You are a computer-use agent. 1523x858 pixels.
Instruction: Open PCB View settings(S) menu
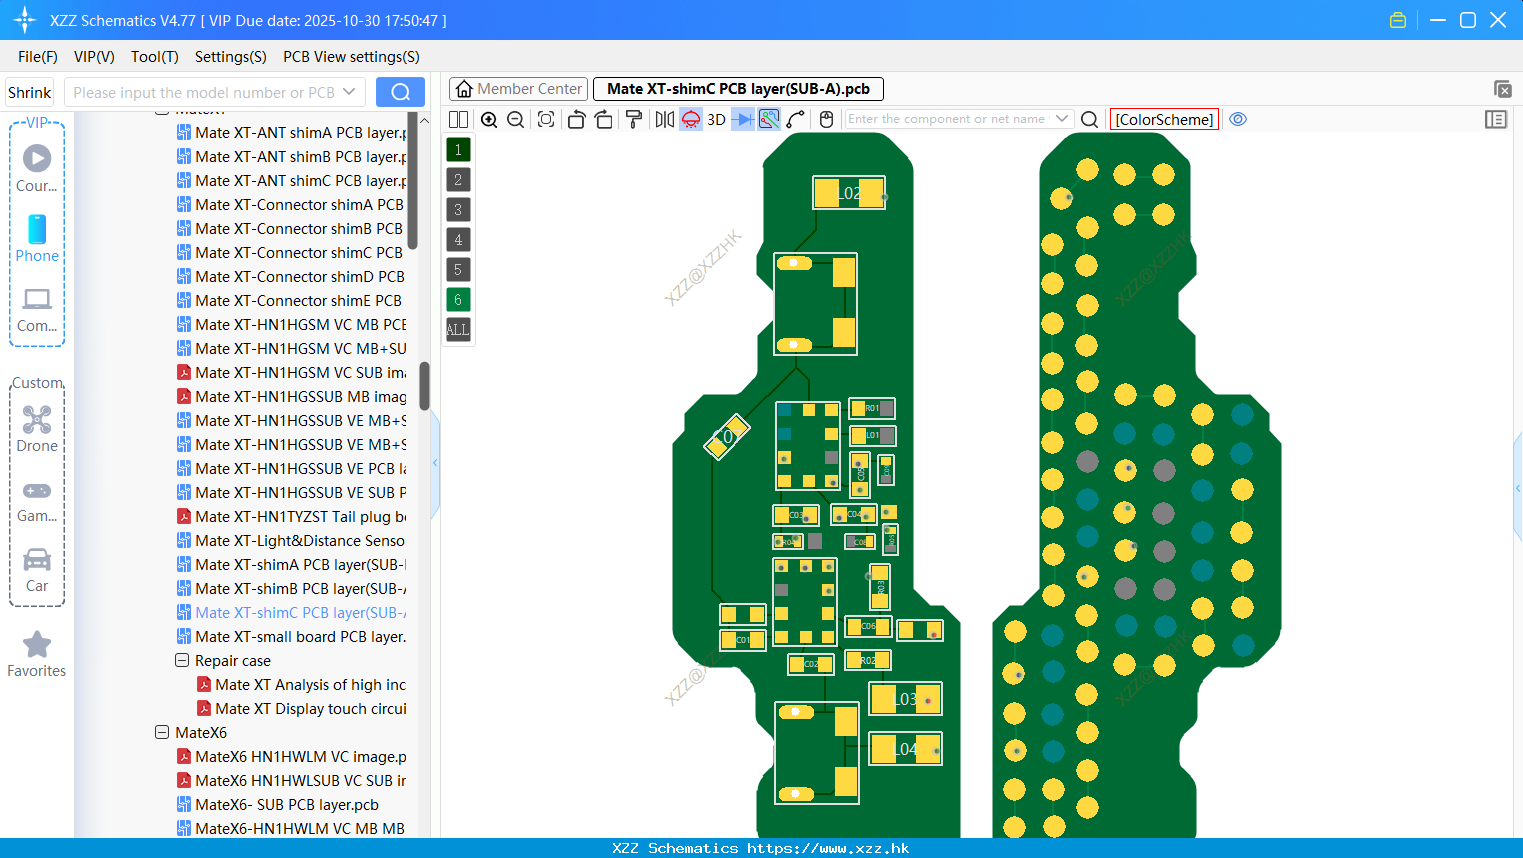[x=351, y=57]
